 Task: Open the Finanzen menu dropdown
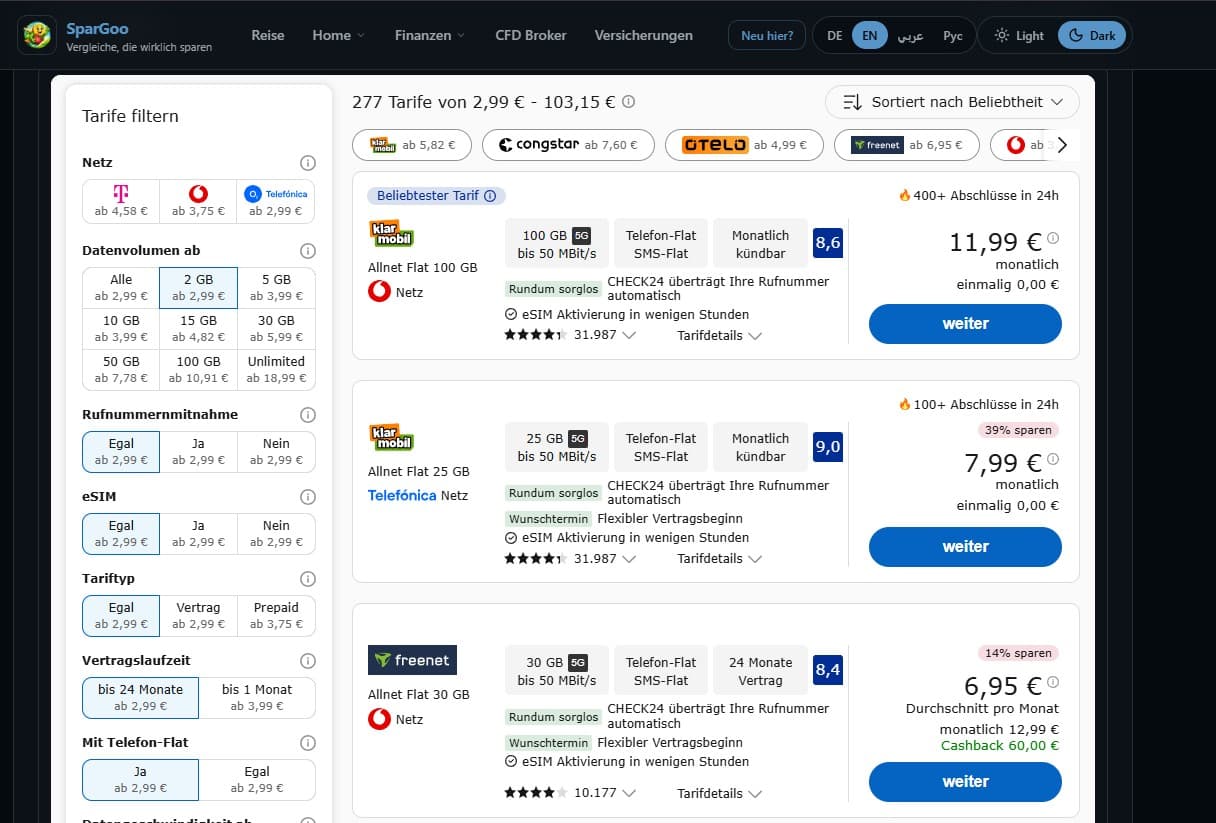tap(430, 35)
